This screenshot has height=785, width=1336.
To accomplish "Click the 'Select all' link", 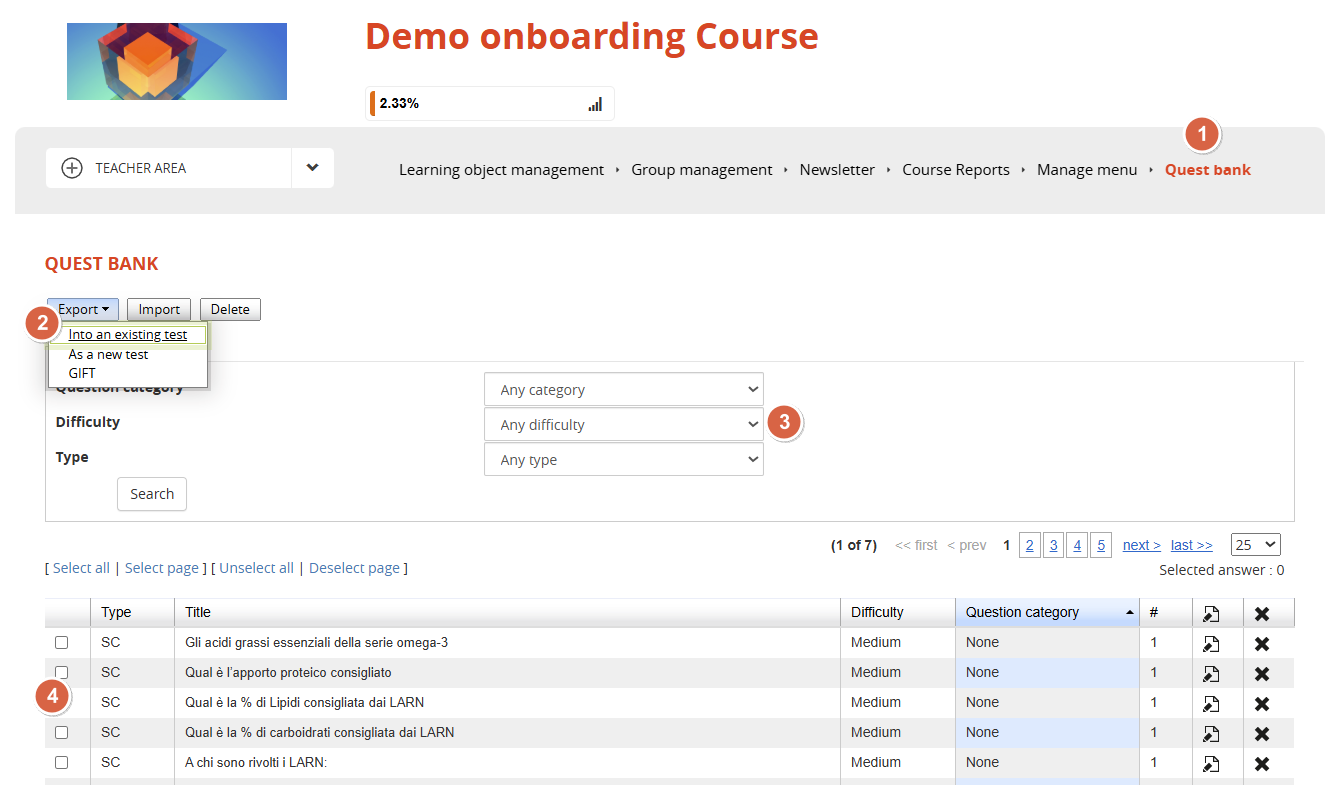I will (x=81, y=568).
